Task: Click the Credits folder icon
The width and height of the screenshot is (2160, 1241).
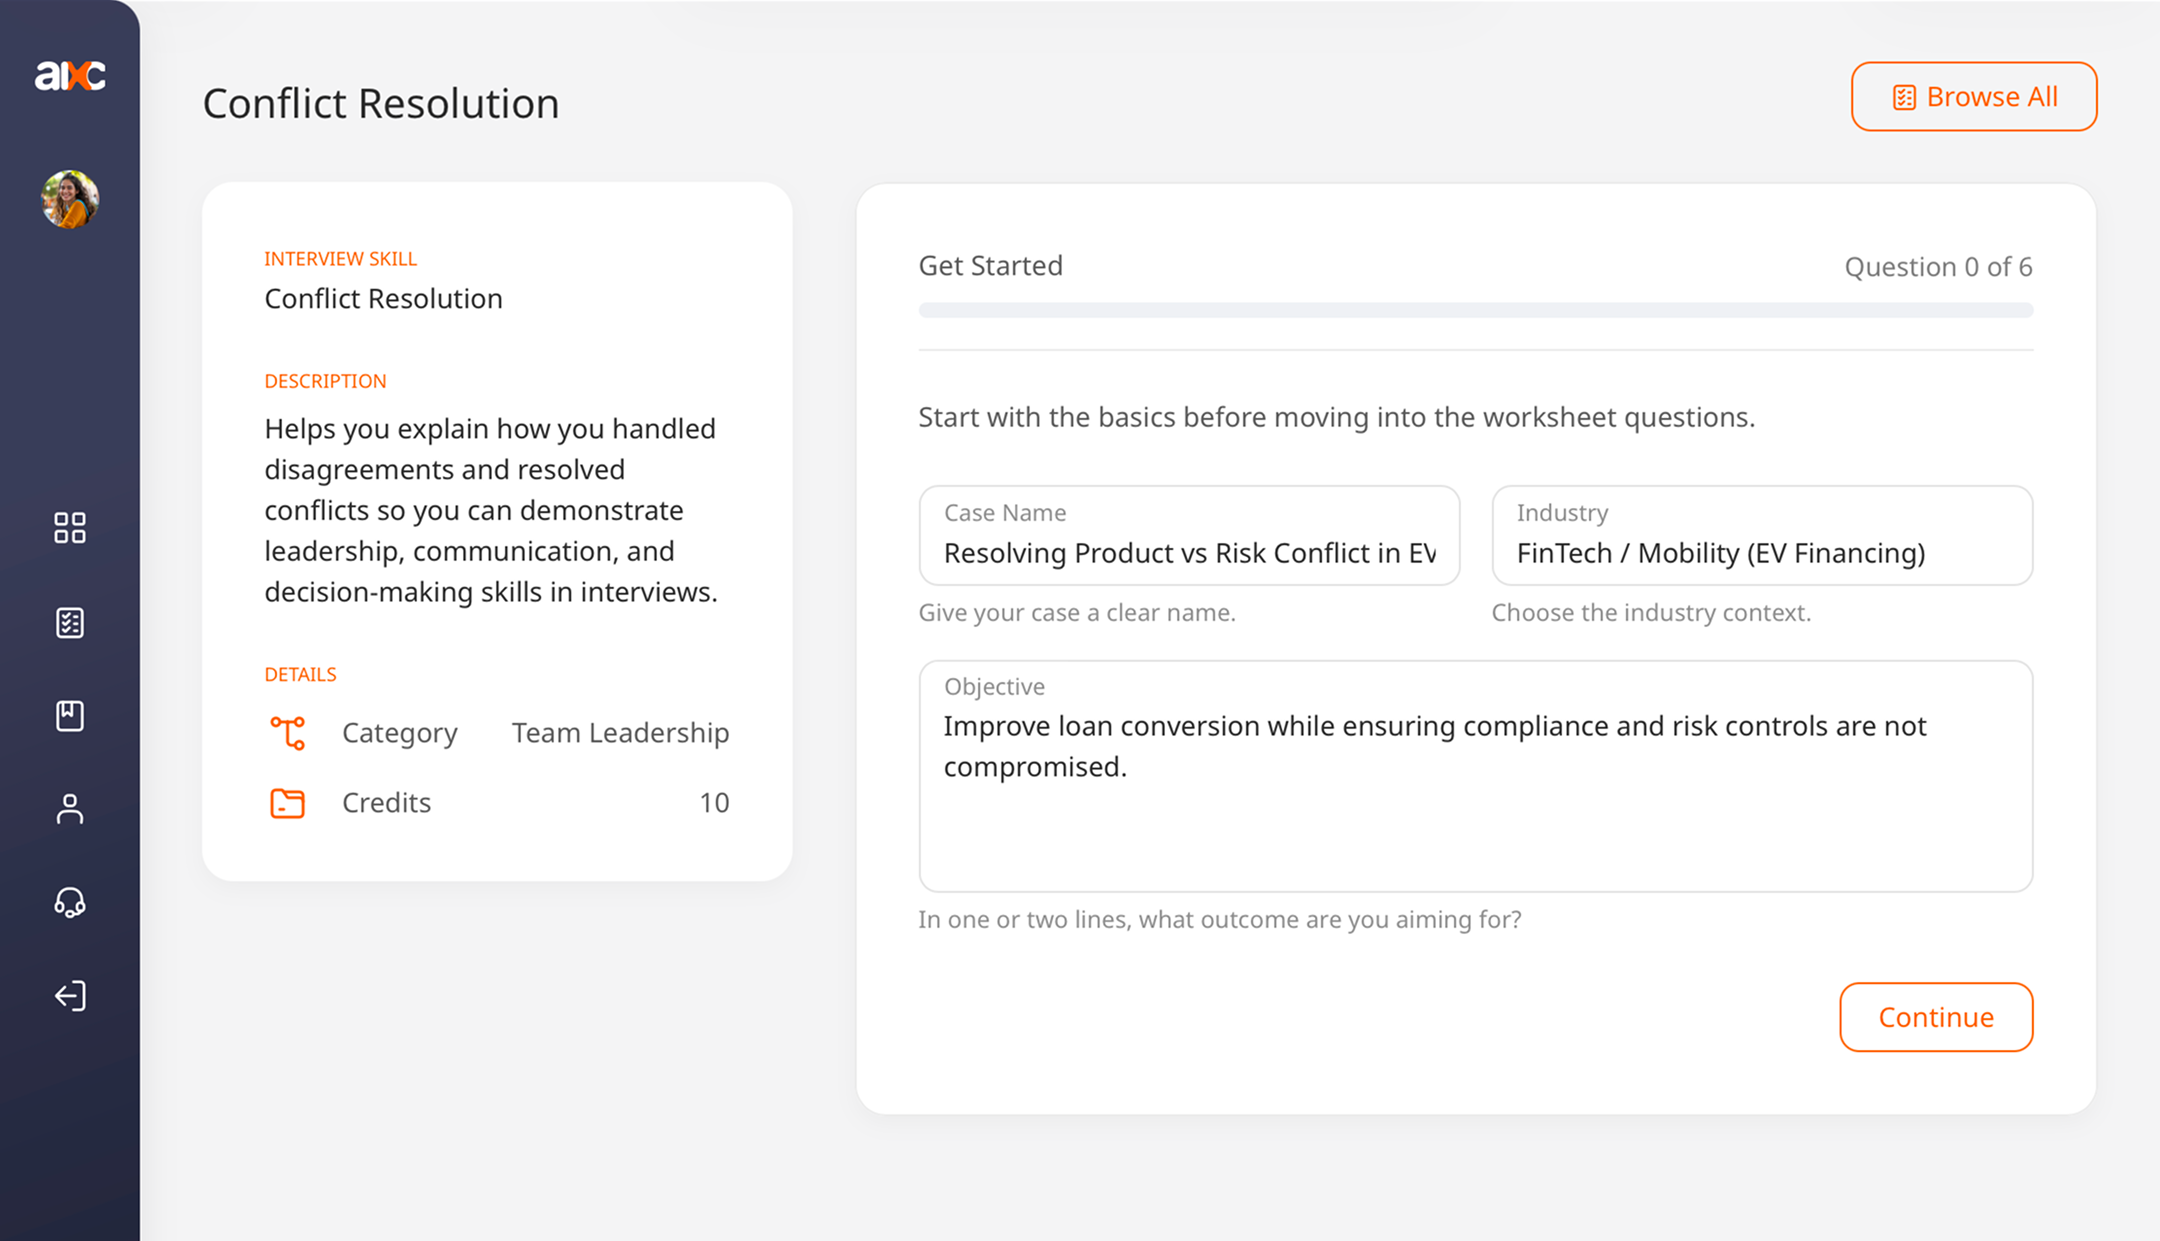Action: [288, 803]
